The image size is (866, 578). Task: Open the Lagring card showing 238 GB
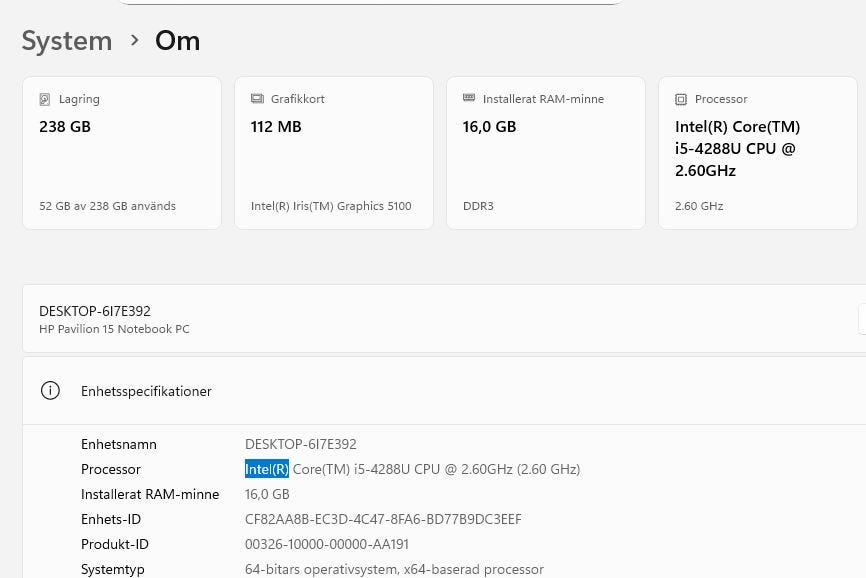point(122,153)
